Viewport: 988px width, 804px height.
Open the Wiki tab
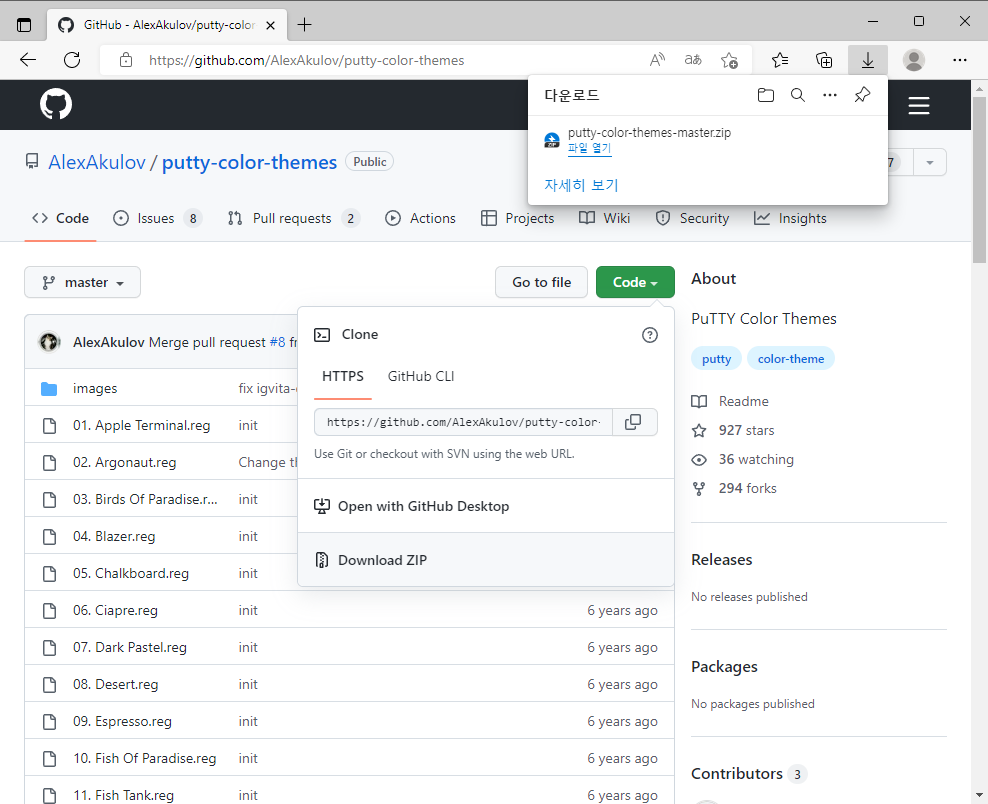[x=604, y=218]
